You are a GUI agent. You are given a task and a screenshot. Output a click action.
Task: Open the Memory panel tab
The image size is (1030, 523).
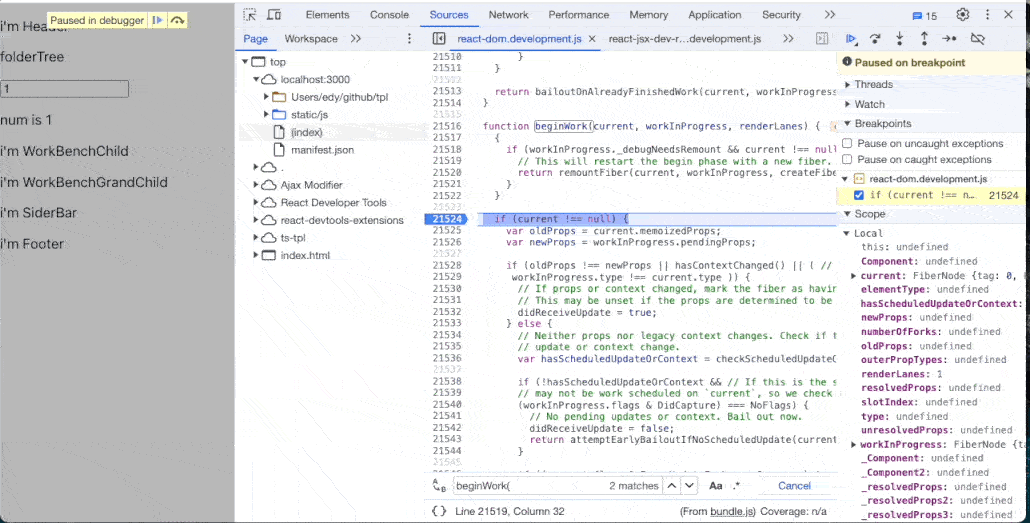coord(648,14)
